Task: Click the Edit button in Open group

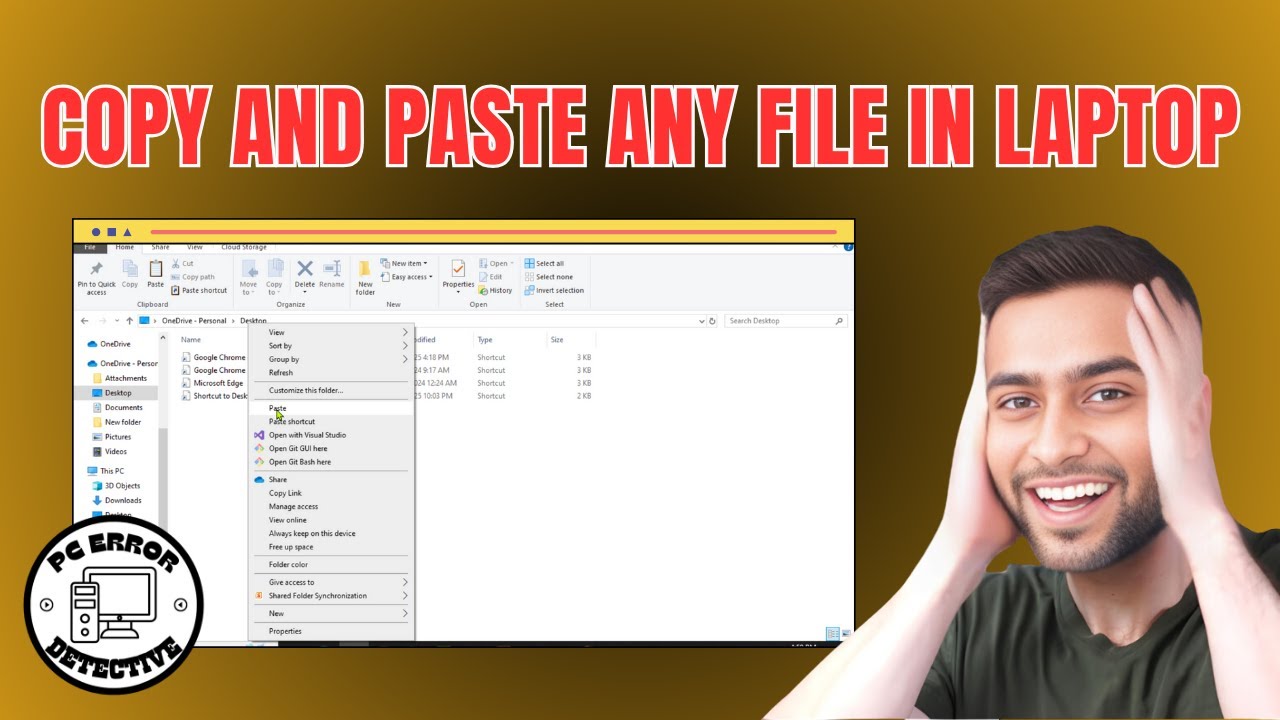Action: click(x=491, y=277)
